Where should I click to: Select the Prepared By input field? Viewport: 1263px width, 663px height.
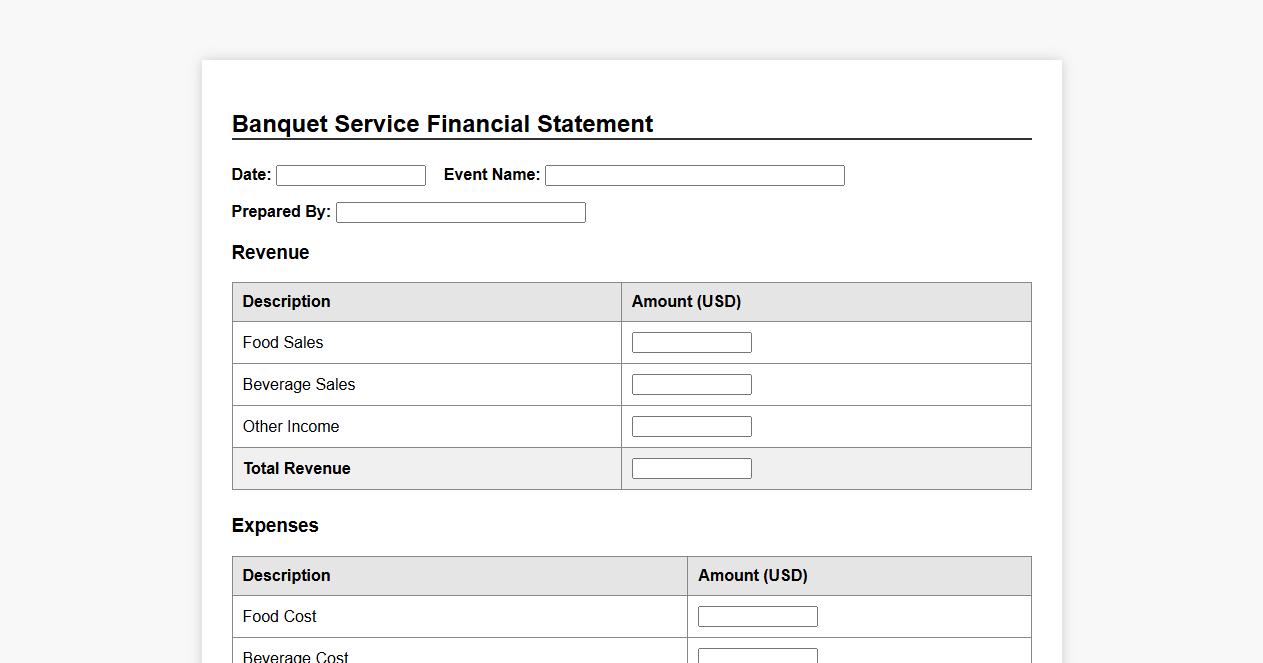(460, 213)
